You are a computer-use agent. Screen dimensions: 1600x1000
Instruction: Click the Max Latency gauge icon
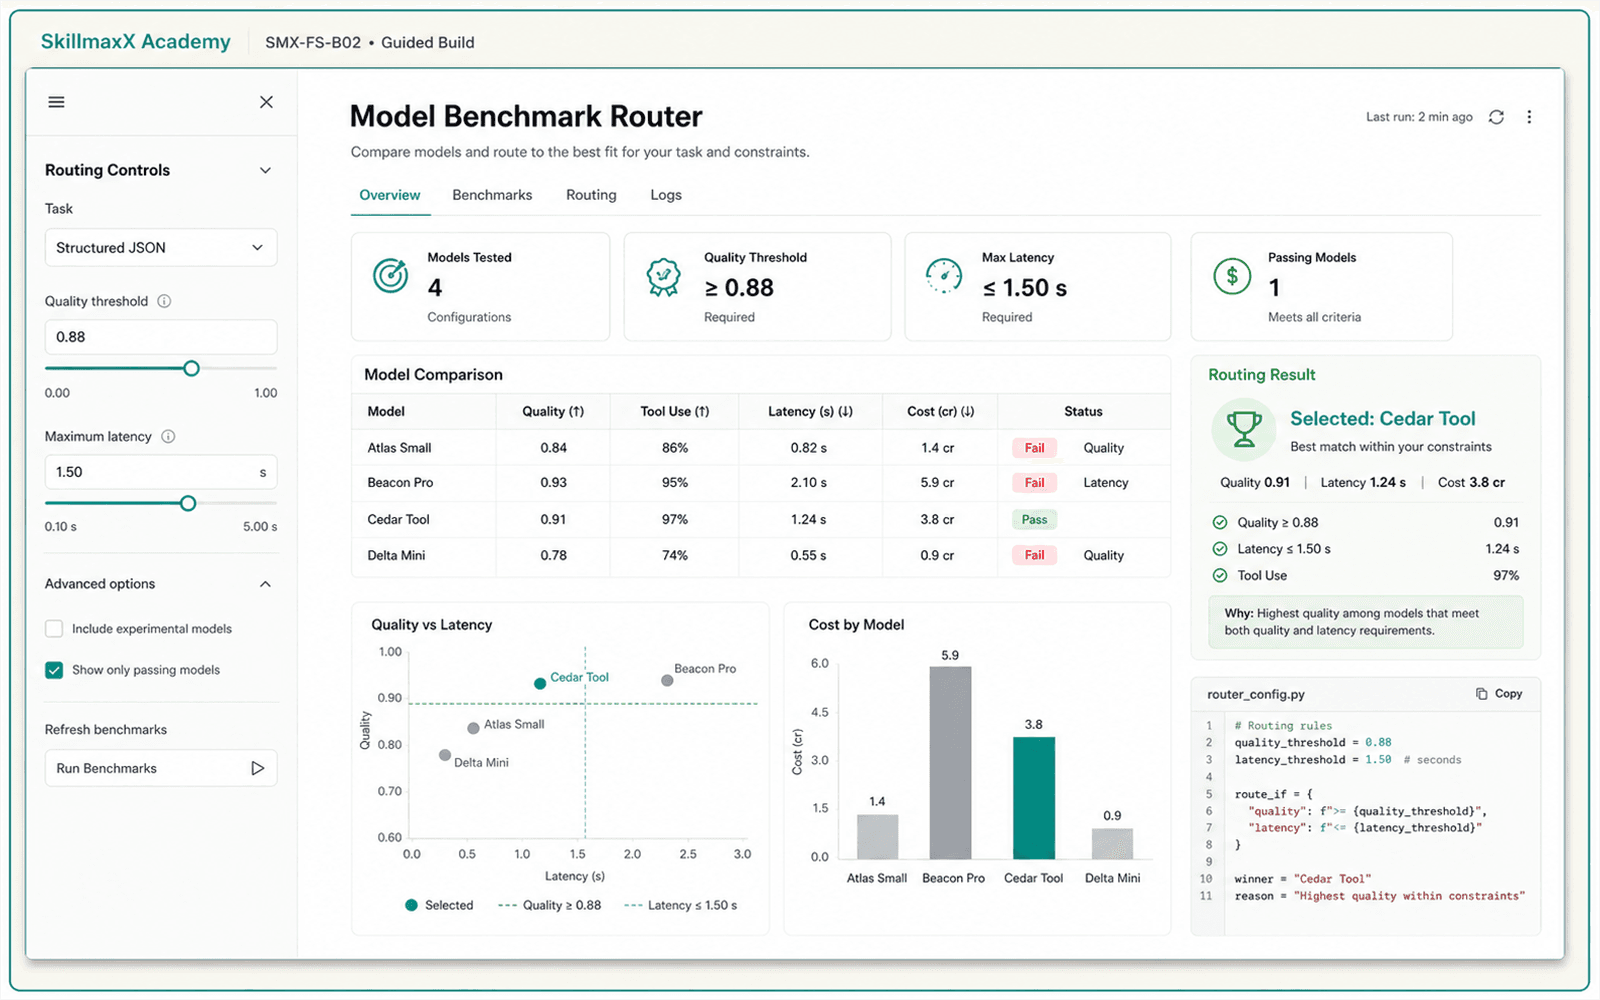(943, 275)
